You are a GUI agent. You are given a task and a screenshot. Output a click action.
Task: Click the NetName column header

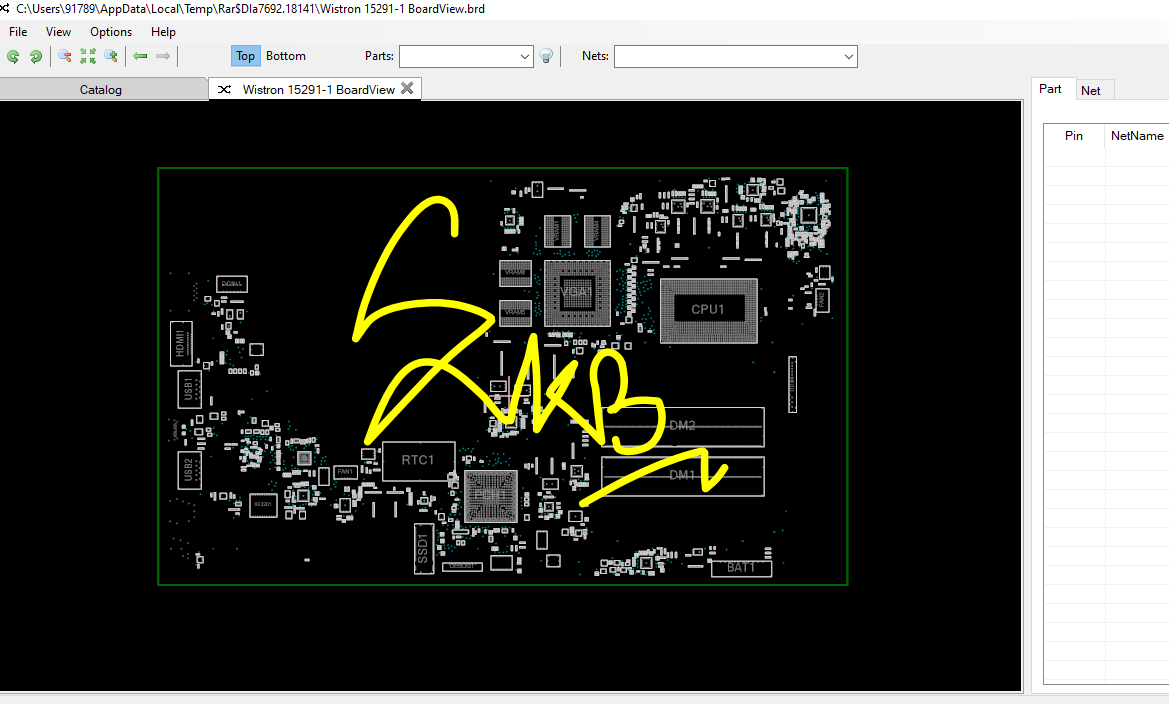(x=1137, y=136)
